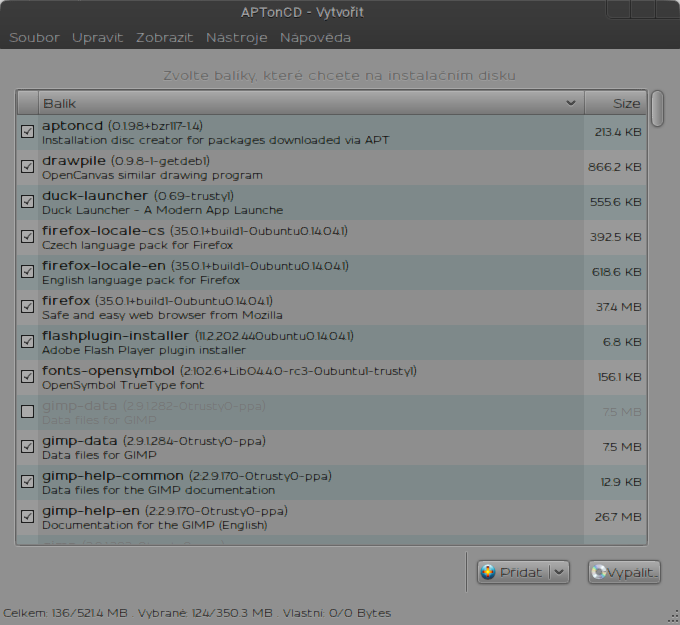Uncheck the firefox-locale-en checkbox

(27, 272)
